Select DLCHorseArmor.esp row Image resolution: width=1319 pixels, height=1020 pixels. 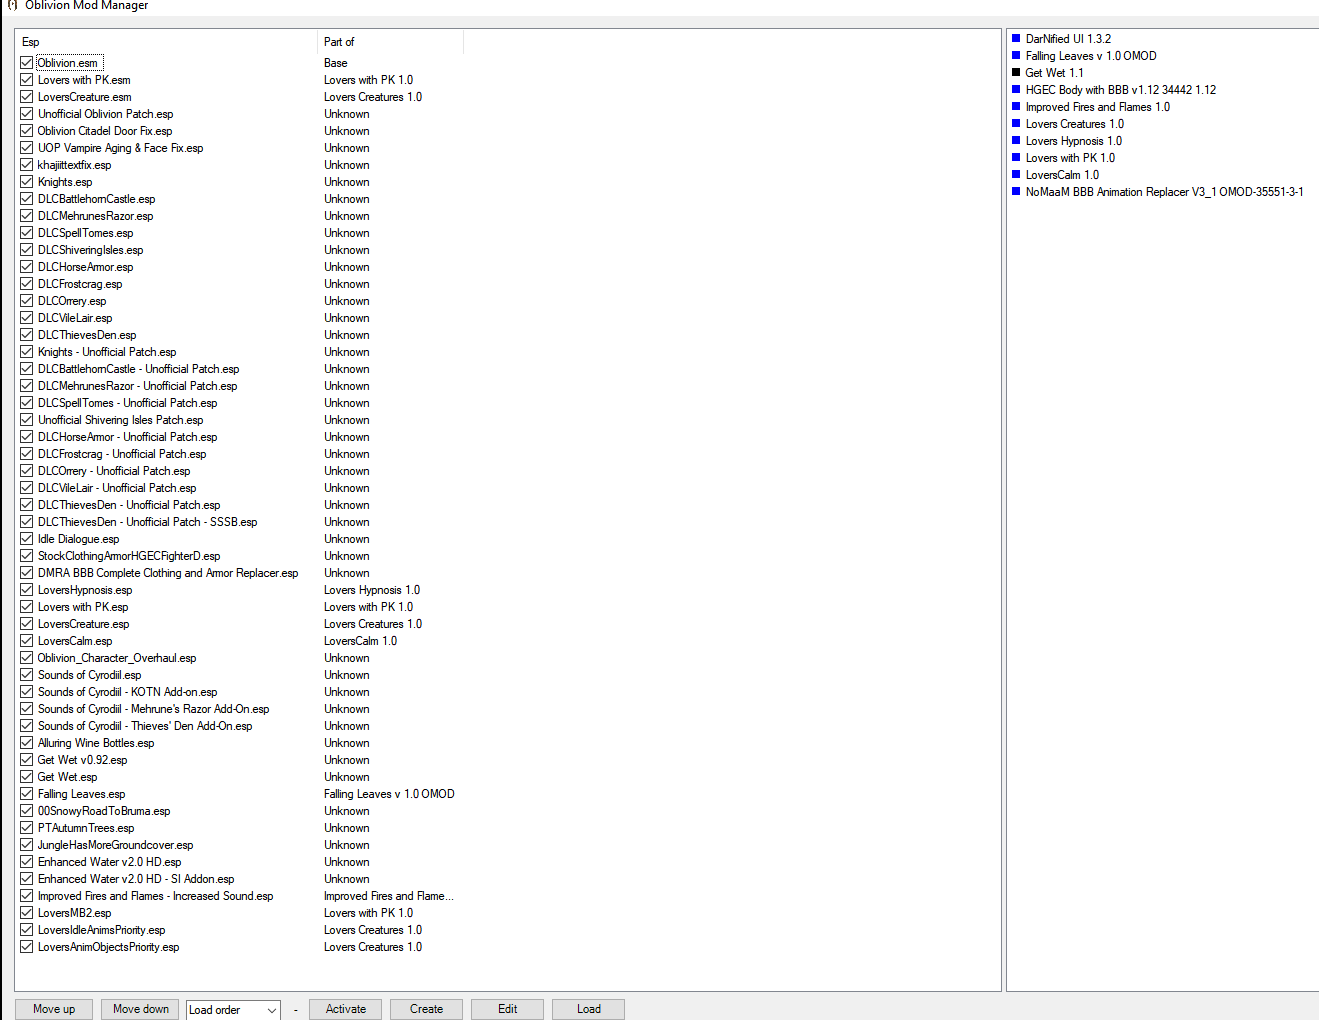point(85,267)
